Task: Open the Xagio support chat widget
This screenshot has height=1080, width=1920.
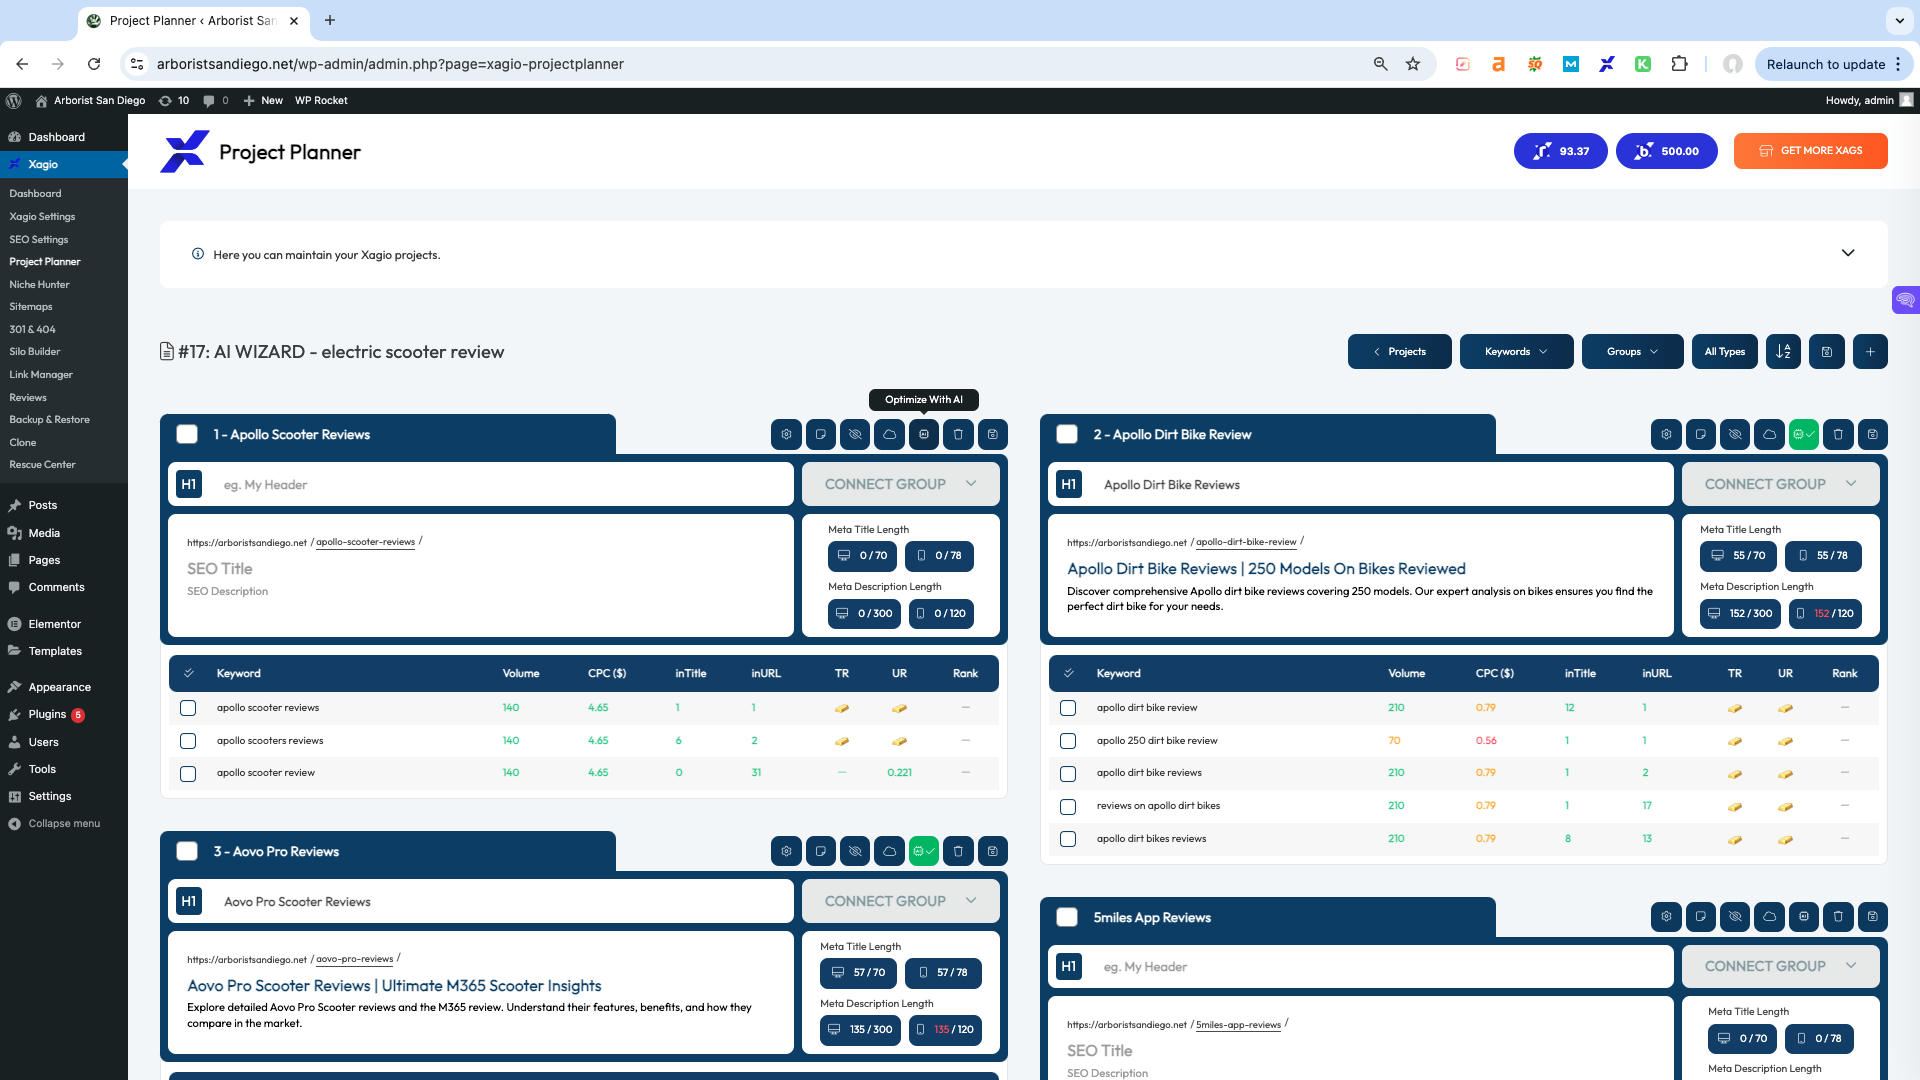Action: tap(1906, 300)
